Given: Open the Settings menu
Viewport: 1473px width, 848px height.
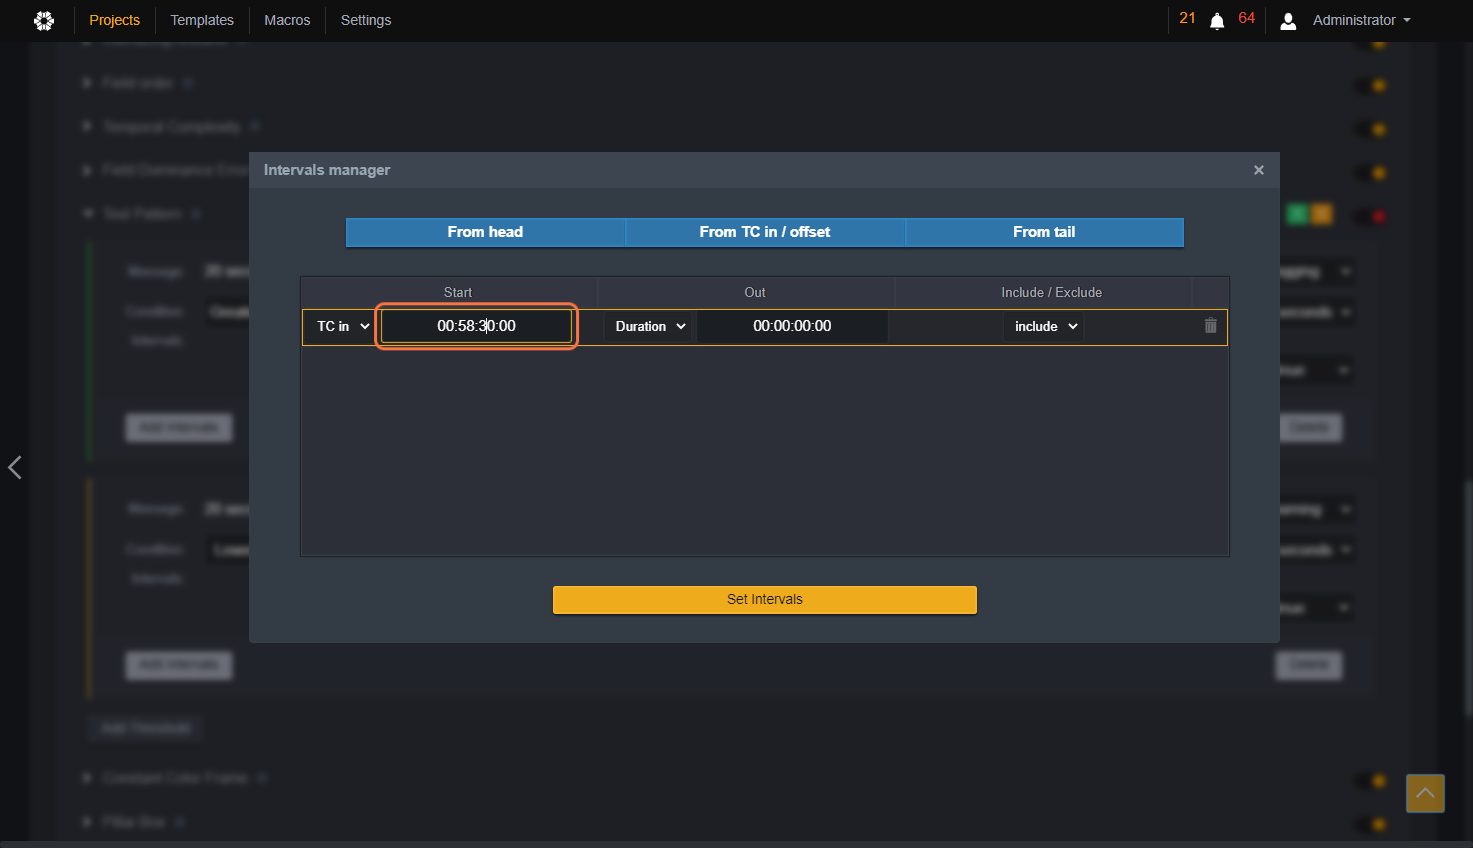Looking at the screenshot, I should [x=366, y=20].
